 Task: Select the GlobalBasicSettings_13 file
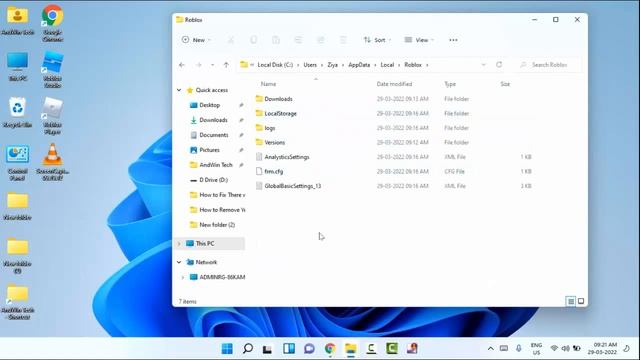[x=292, y=186]
